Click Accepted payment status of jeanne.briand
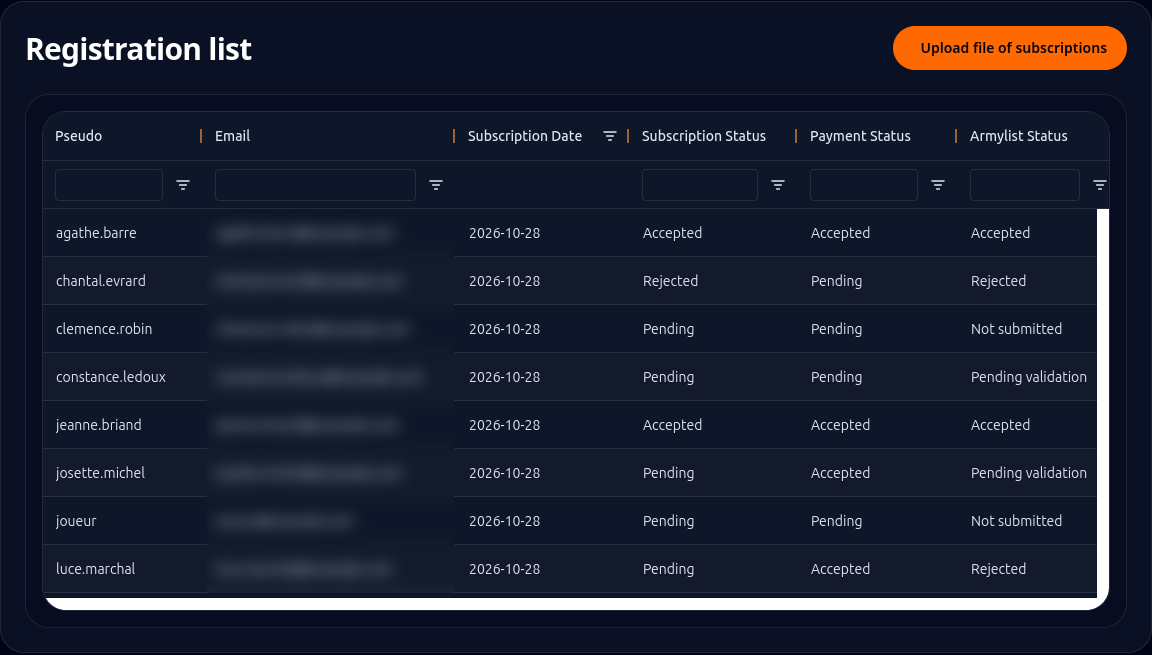 pyautogui.click(x=840, y=425)
